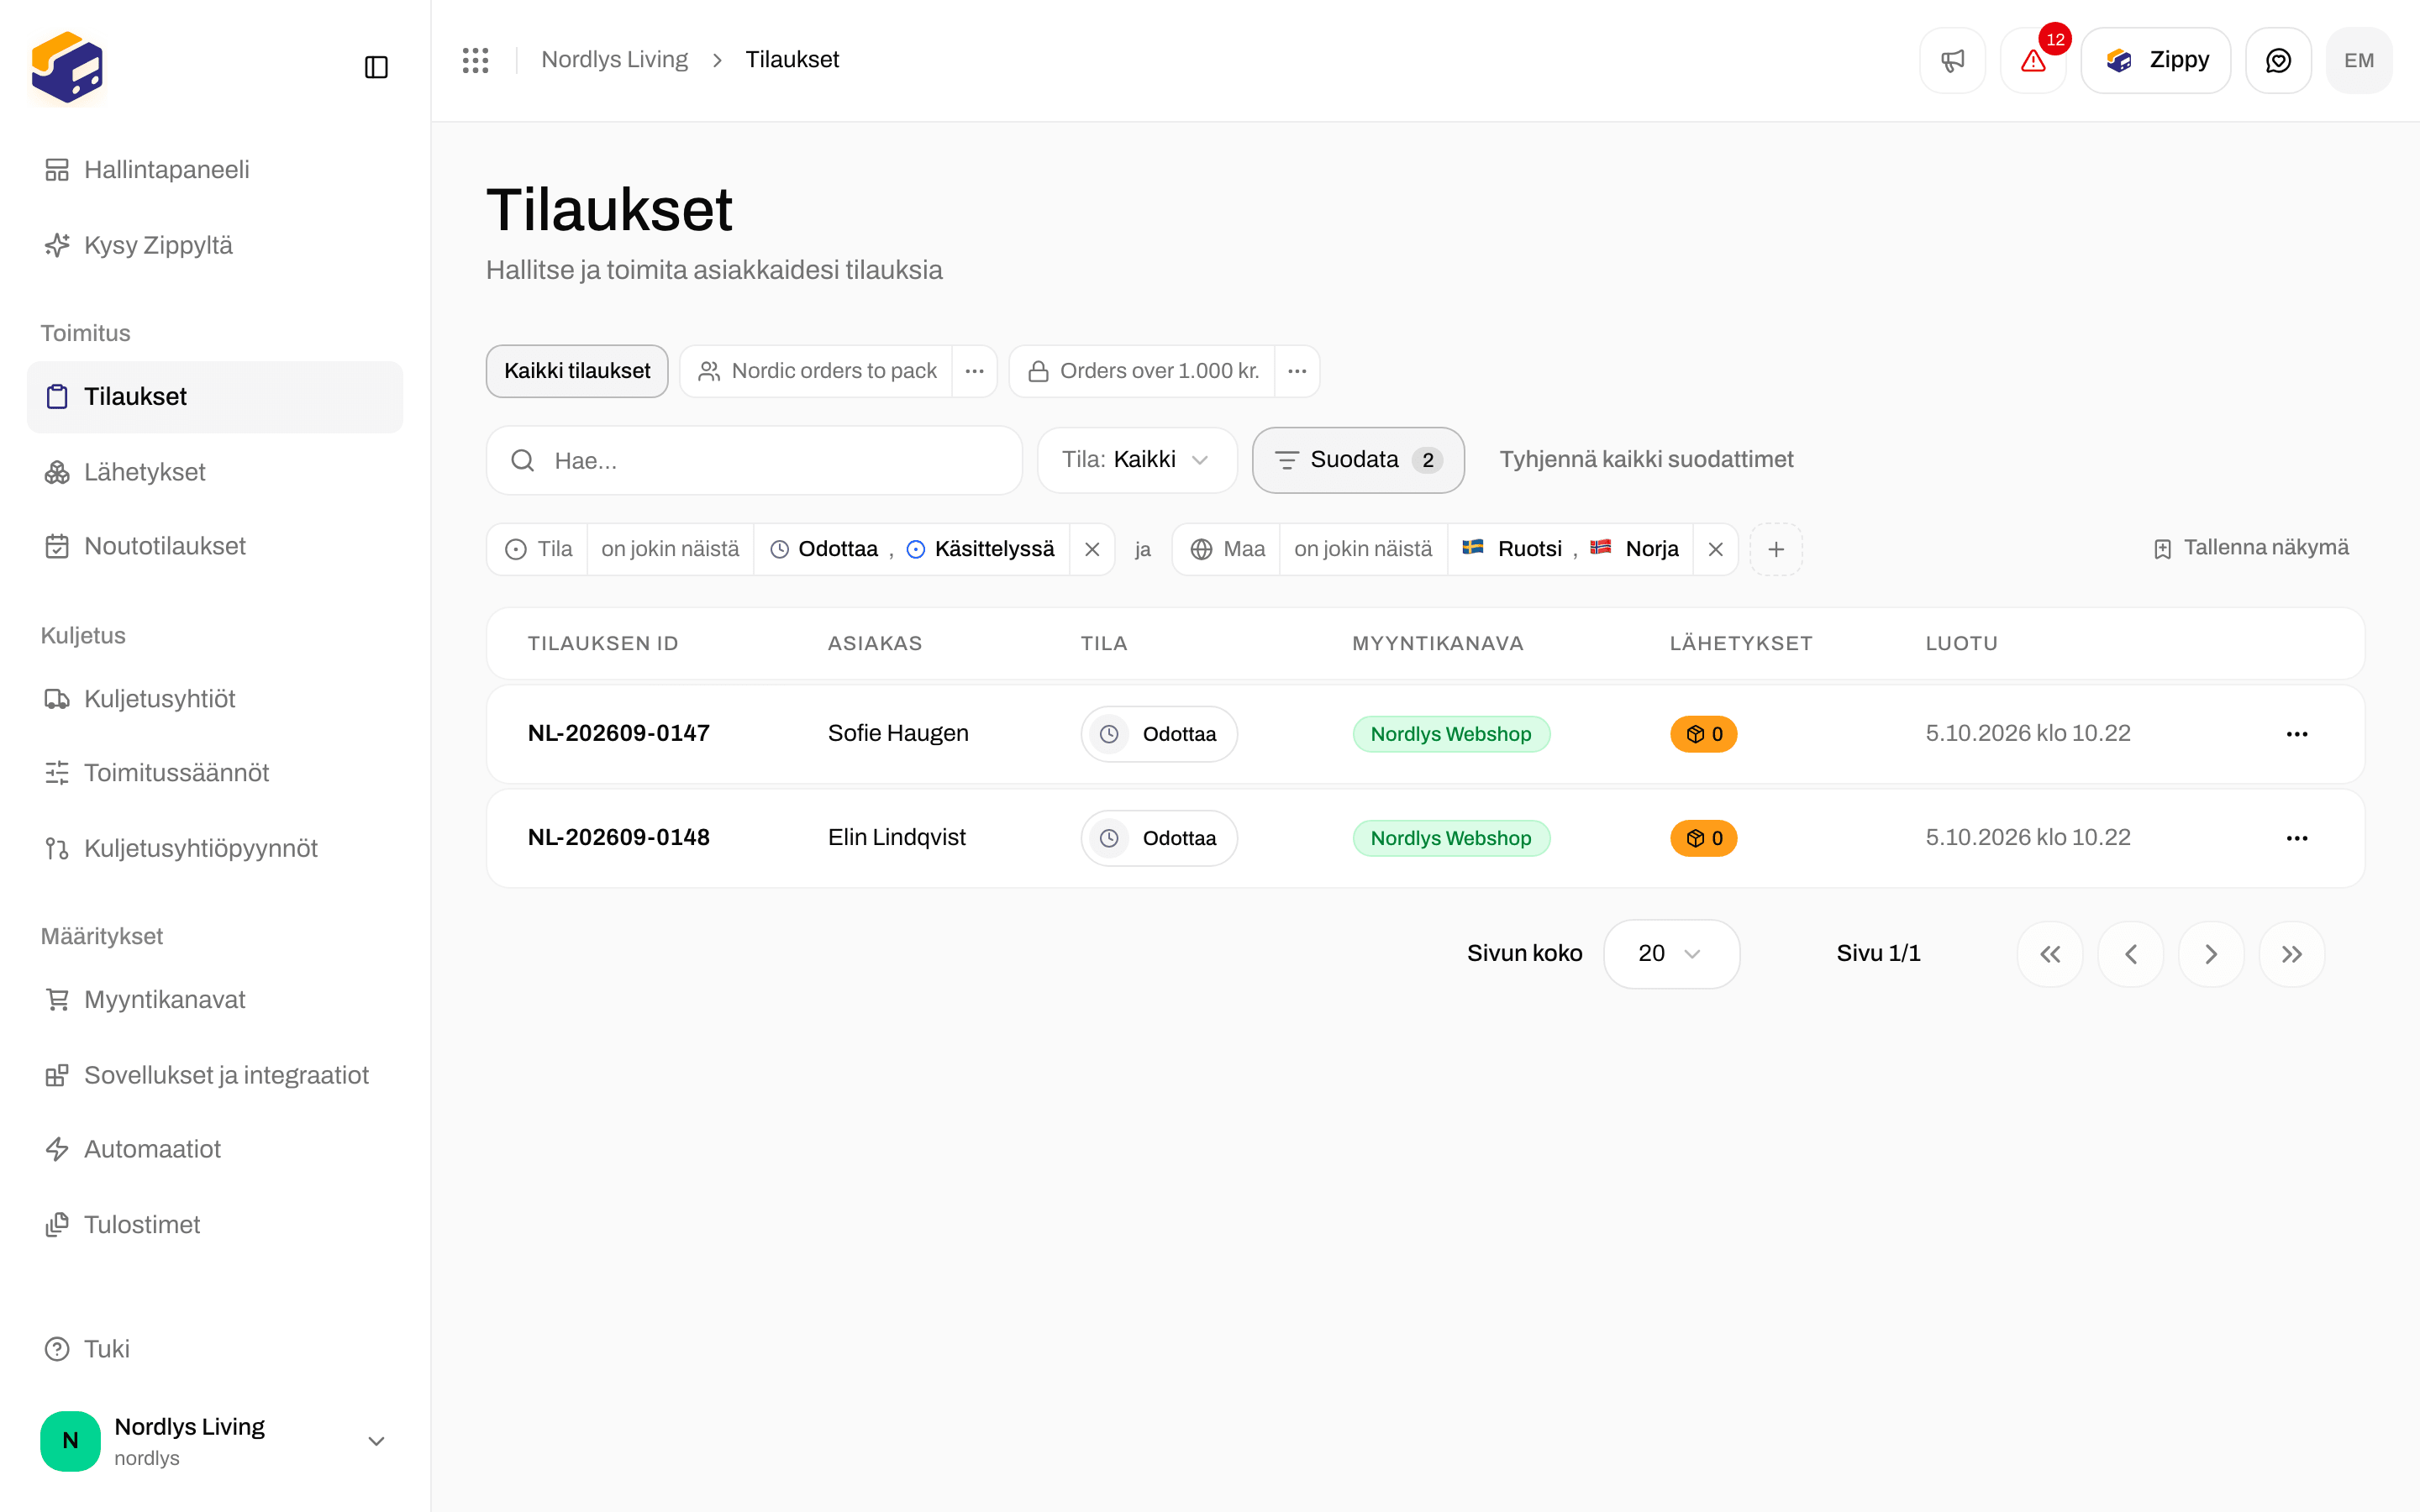Open options for Orders over 1.000 kr. view
The height and width of the screenshot is (1512, 2420).
click(1297, 371)
